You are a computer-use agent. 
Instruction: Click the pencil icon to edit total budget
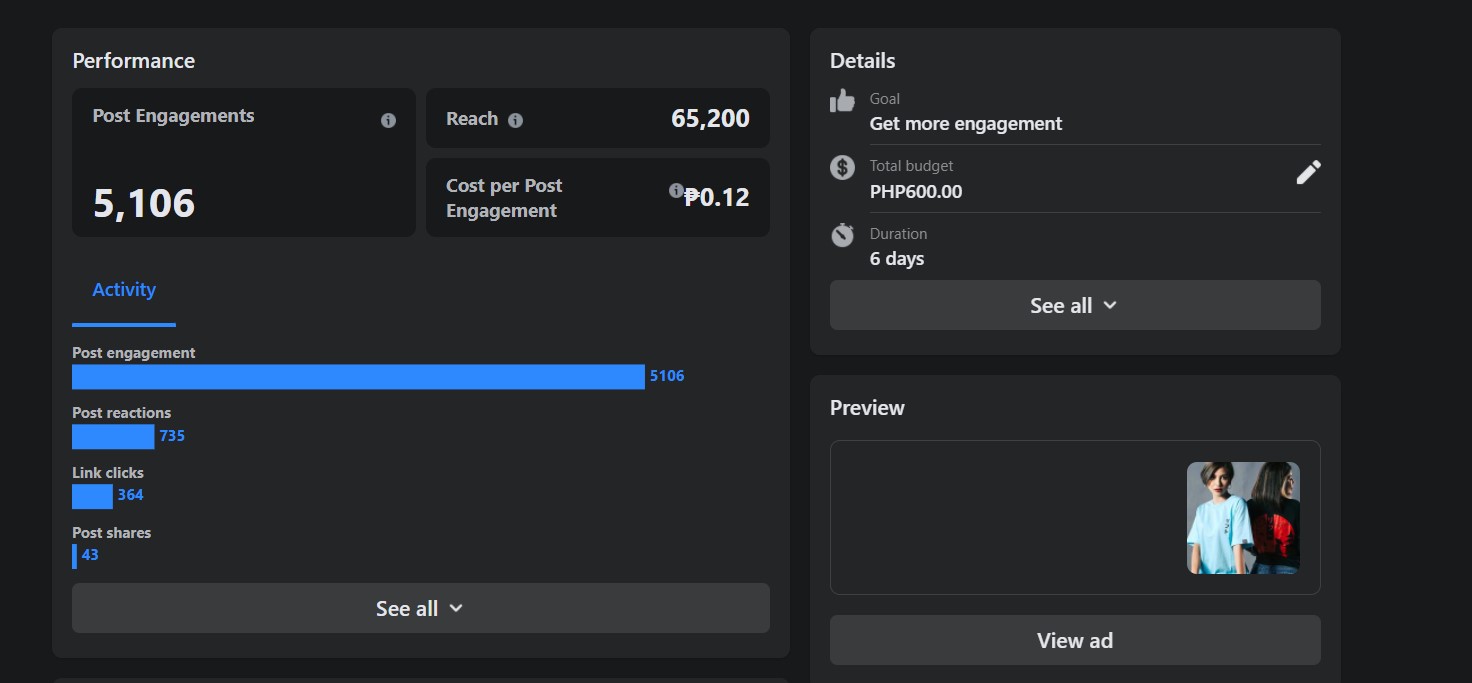(1308, 172)
